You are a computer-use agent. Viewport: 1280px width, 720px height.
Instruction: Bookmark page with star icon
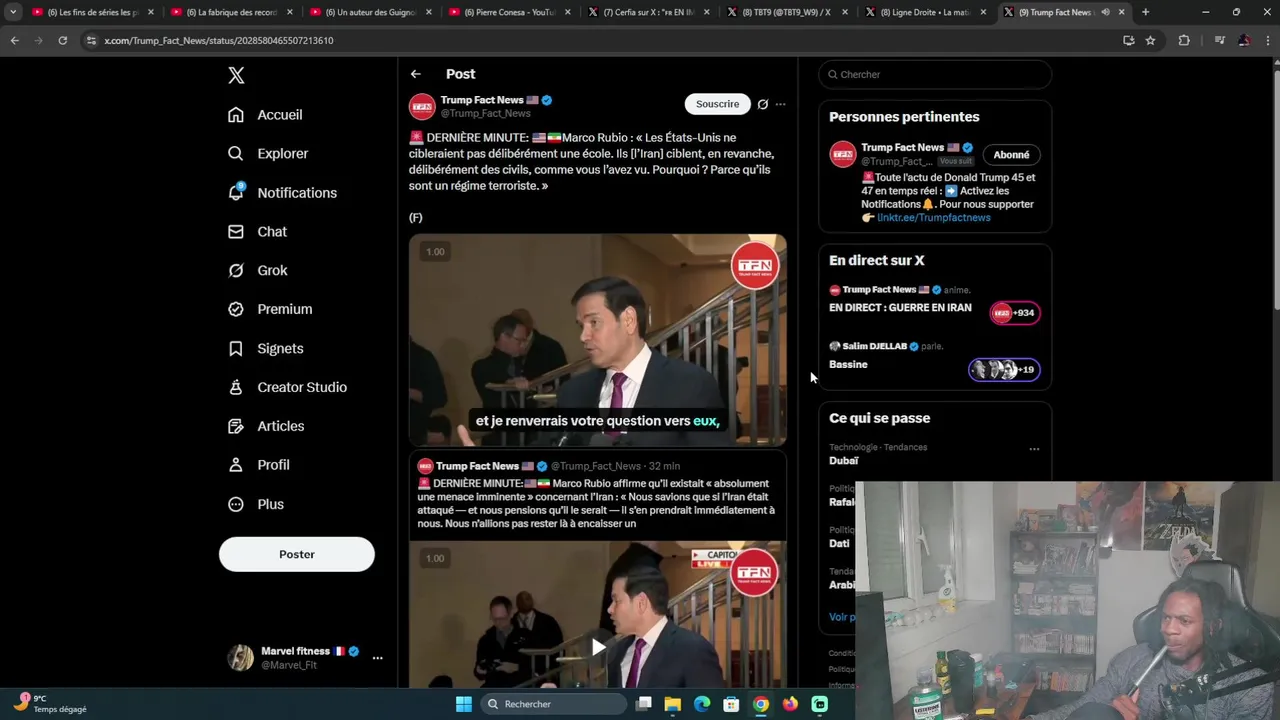point(1151,40)
